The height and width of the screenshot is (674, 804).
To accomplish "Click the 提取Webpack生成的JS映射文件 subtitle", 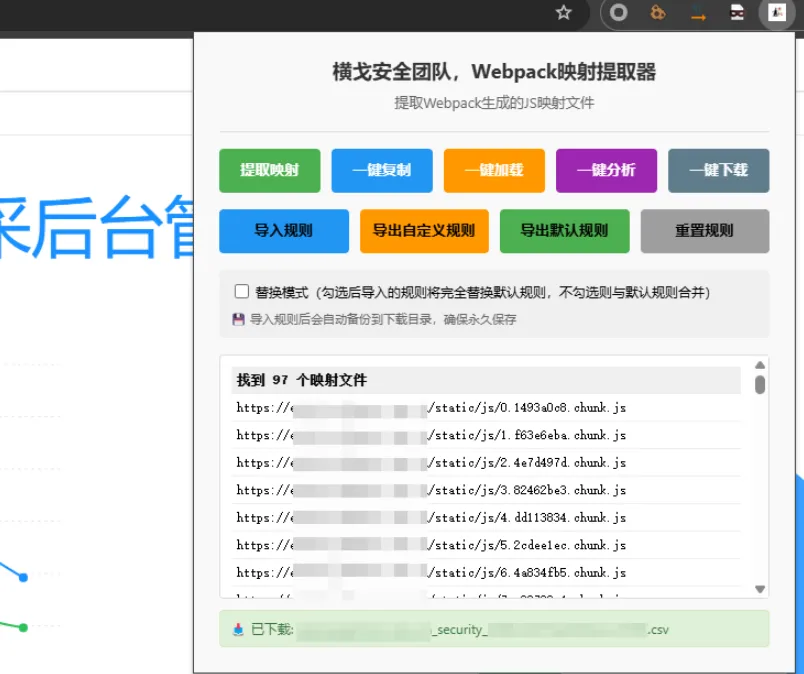I will tap(494, 103).
